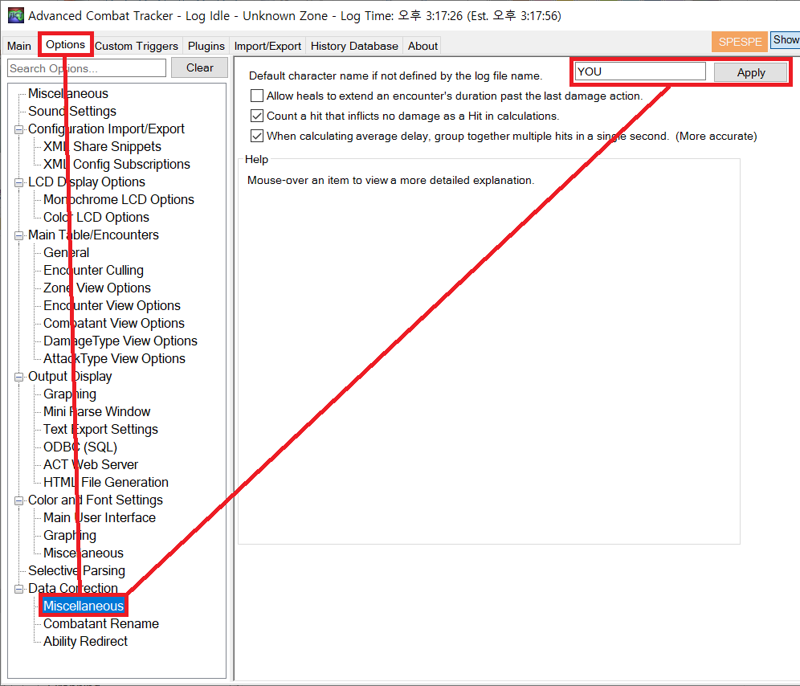Screen dimensions: 800x686
Task: Open Main User Interface color settings
Action: click(x=99, y=518)
